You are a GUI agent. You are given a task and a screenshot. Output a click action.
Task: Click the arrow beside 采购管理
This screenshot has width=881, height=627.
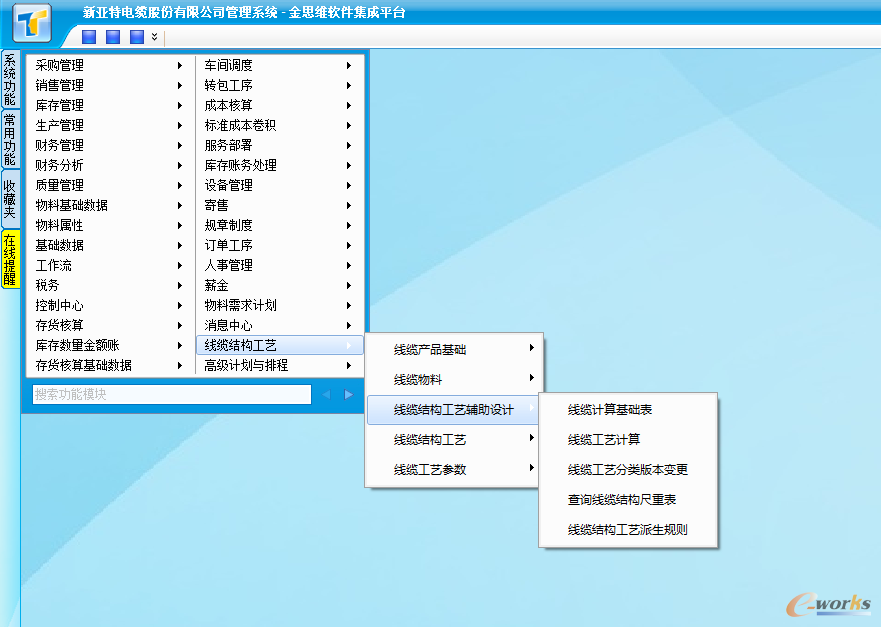[180, 65]
